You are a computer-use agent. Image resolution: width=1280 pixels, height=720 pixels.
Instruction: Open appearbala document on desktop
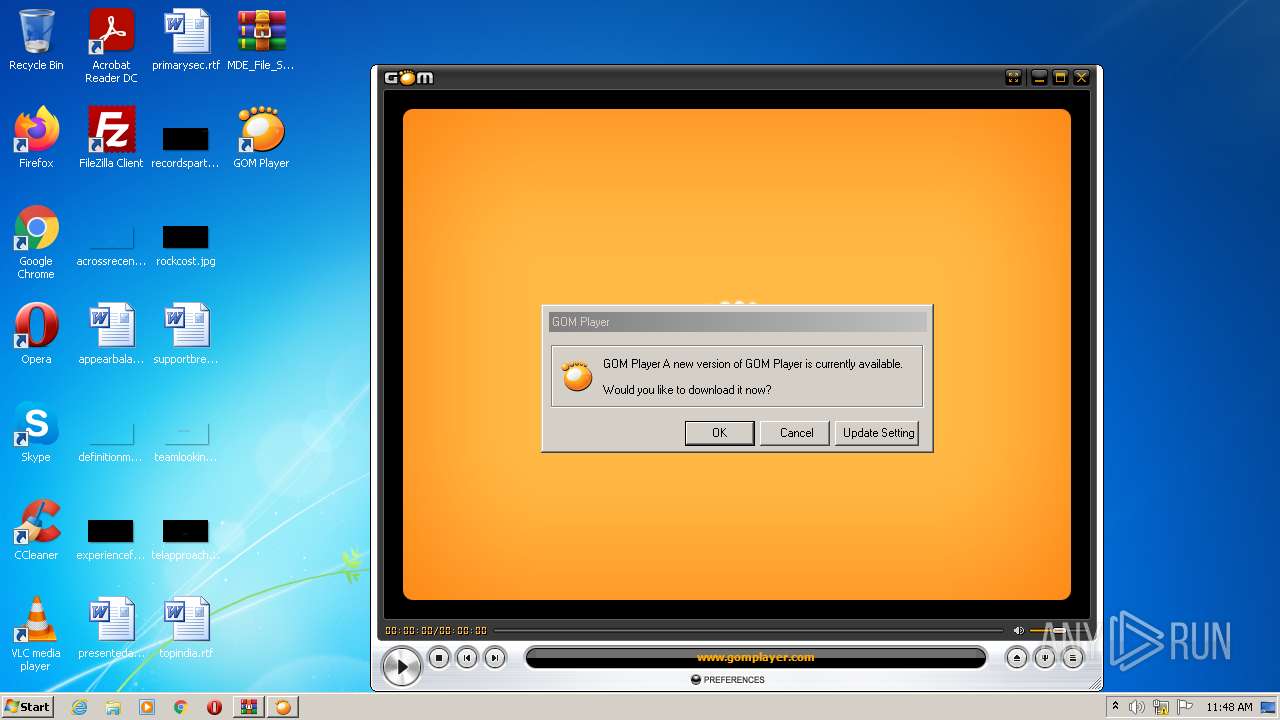coord(111,334)
